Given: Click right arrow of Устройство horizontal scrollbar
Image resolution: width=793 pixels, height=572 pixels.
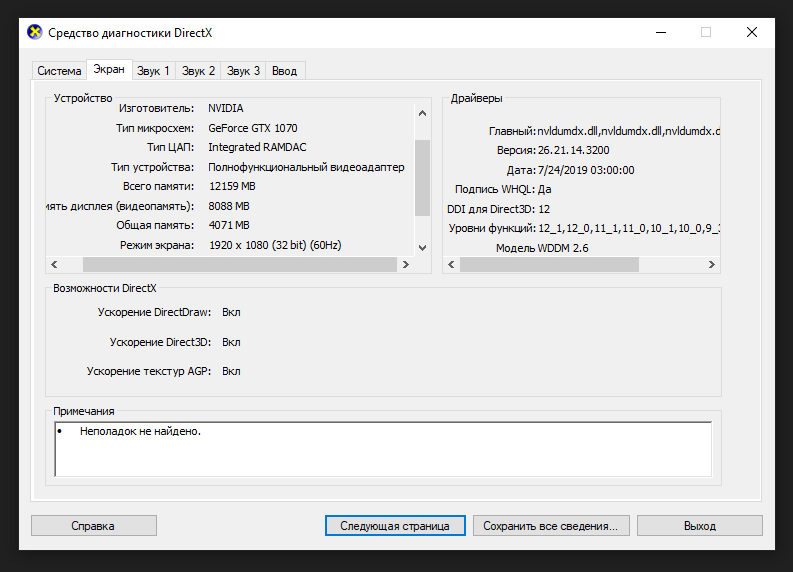Looking at the screenshot, I should click(x=406, y=265).
